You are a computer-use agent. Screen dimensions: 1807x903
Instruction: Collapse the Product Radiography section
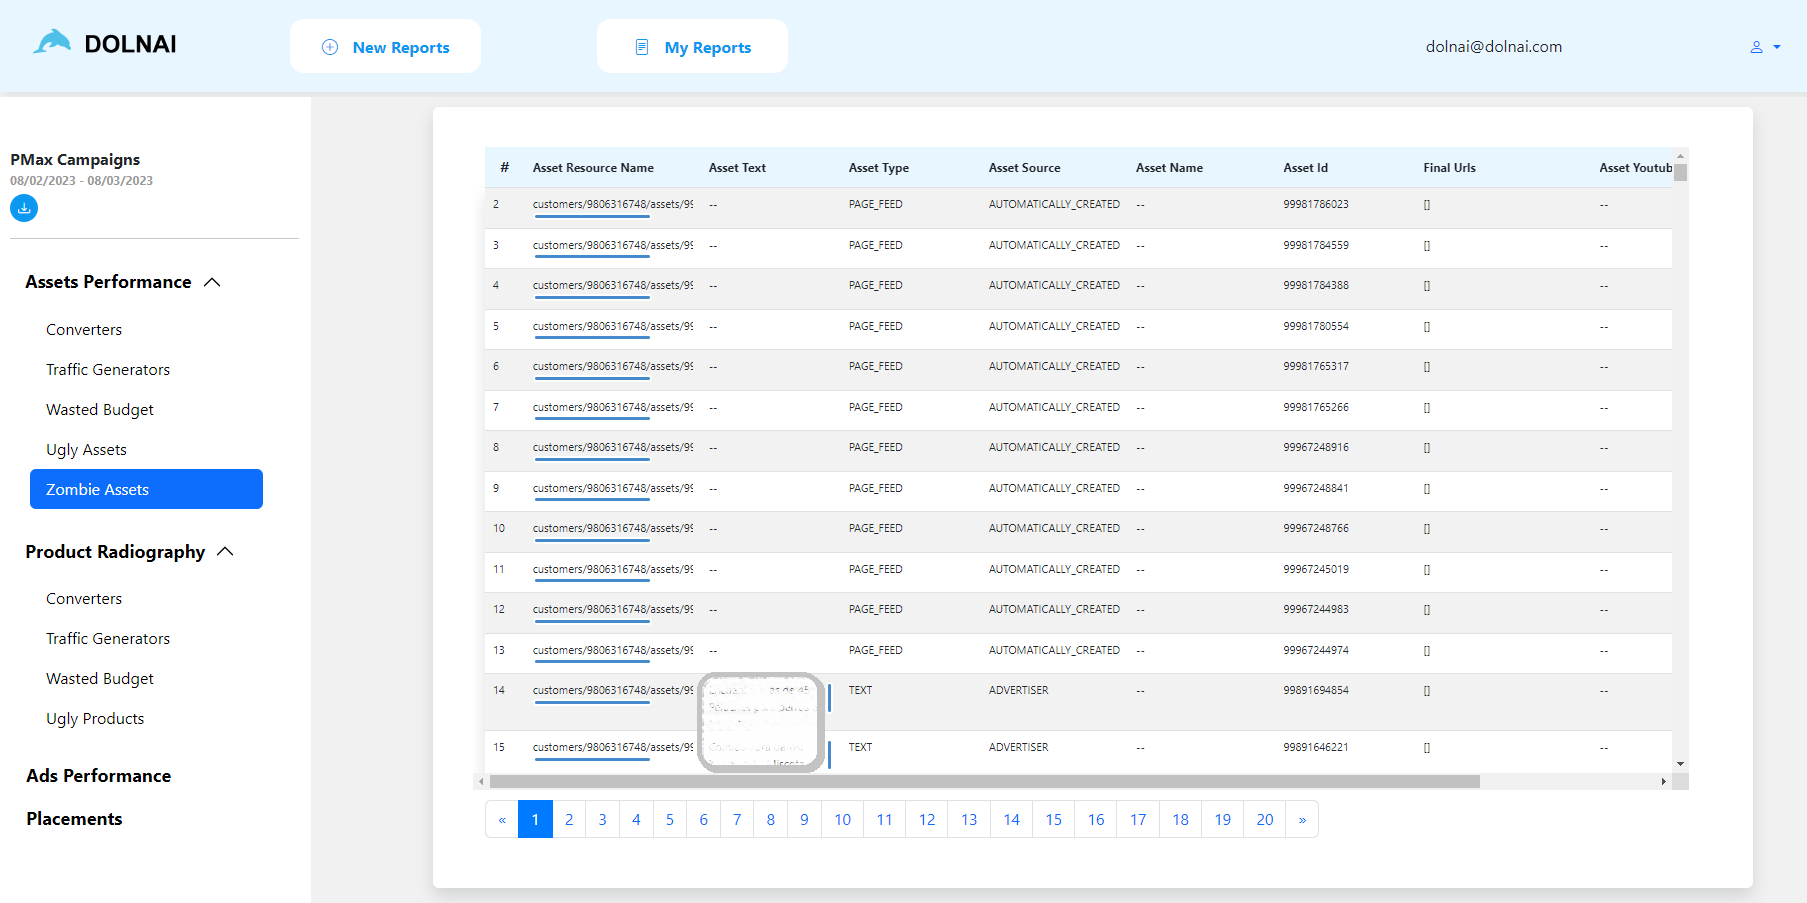click(x=226, y=551)
